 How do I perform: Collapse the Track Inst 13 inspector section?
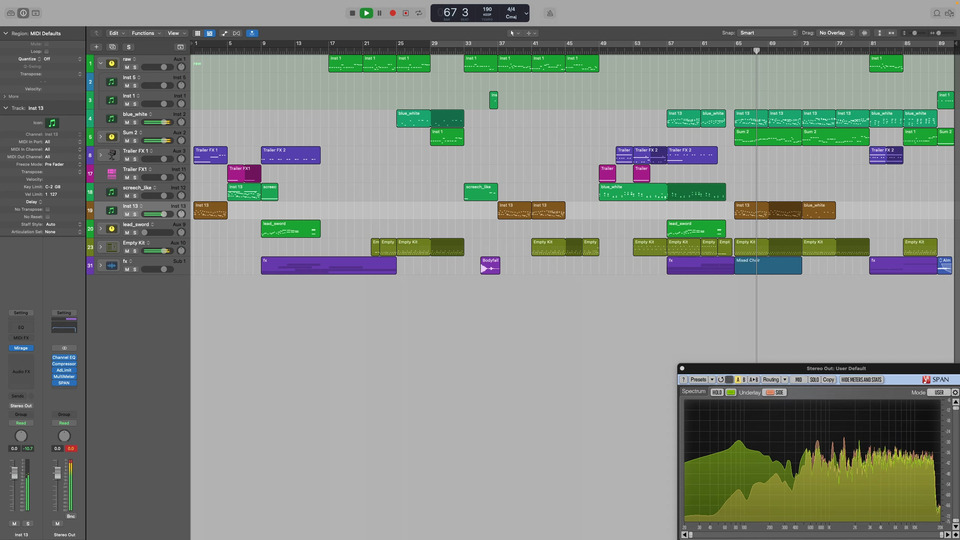[x=6, y=108]
